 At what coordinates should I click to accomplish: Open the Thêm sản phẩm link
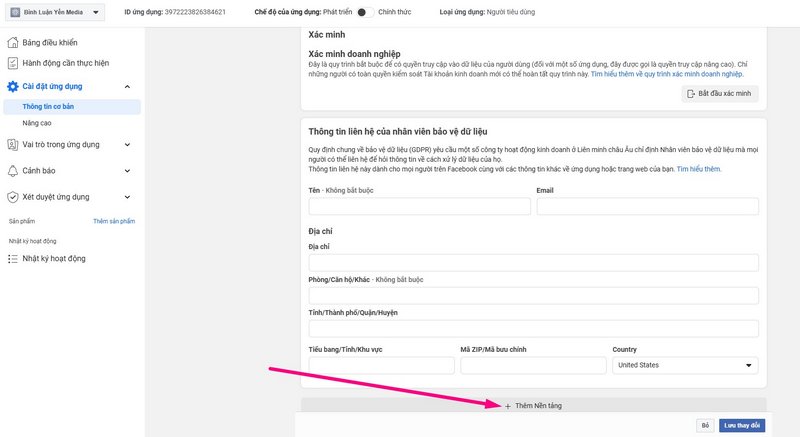(114, 221)
